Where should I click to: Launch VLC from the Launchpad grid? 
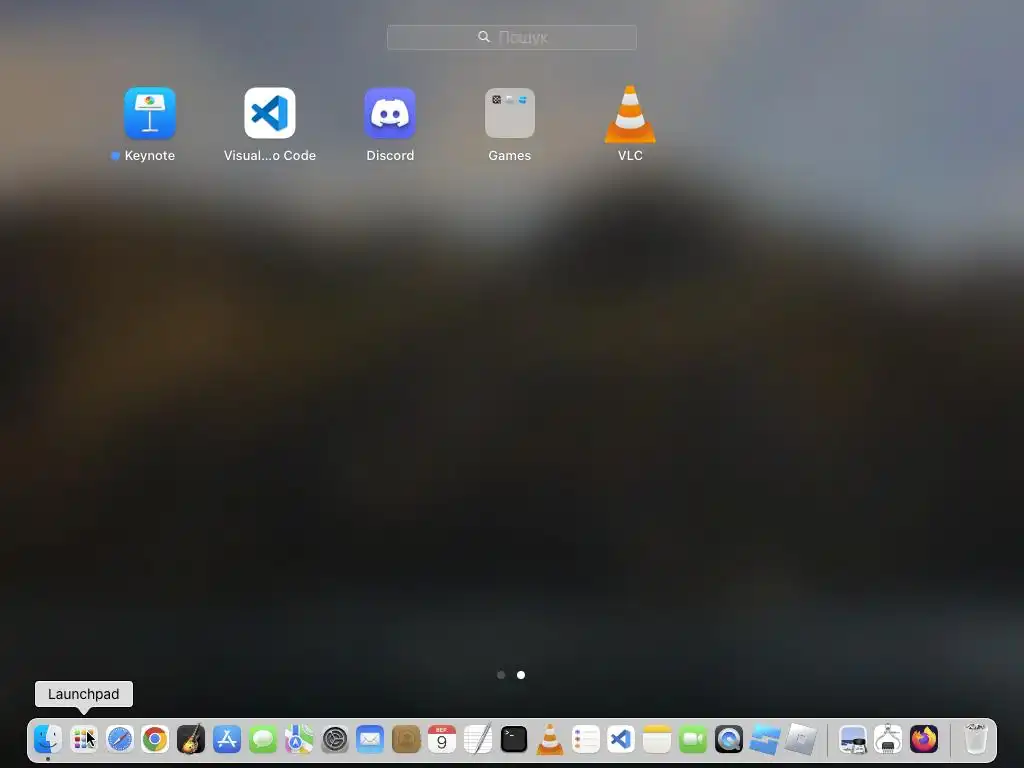[630, 114]
